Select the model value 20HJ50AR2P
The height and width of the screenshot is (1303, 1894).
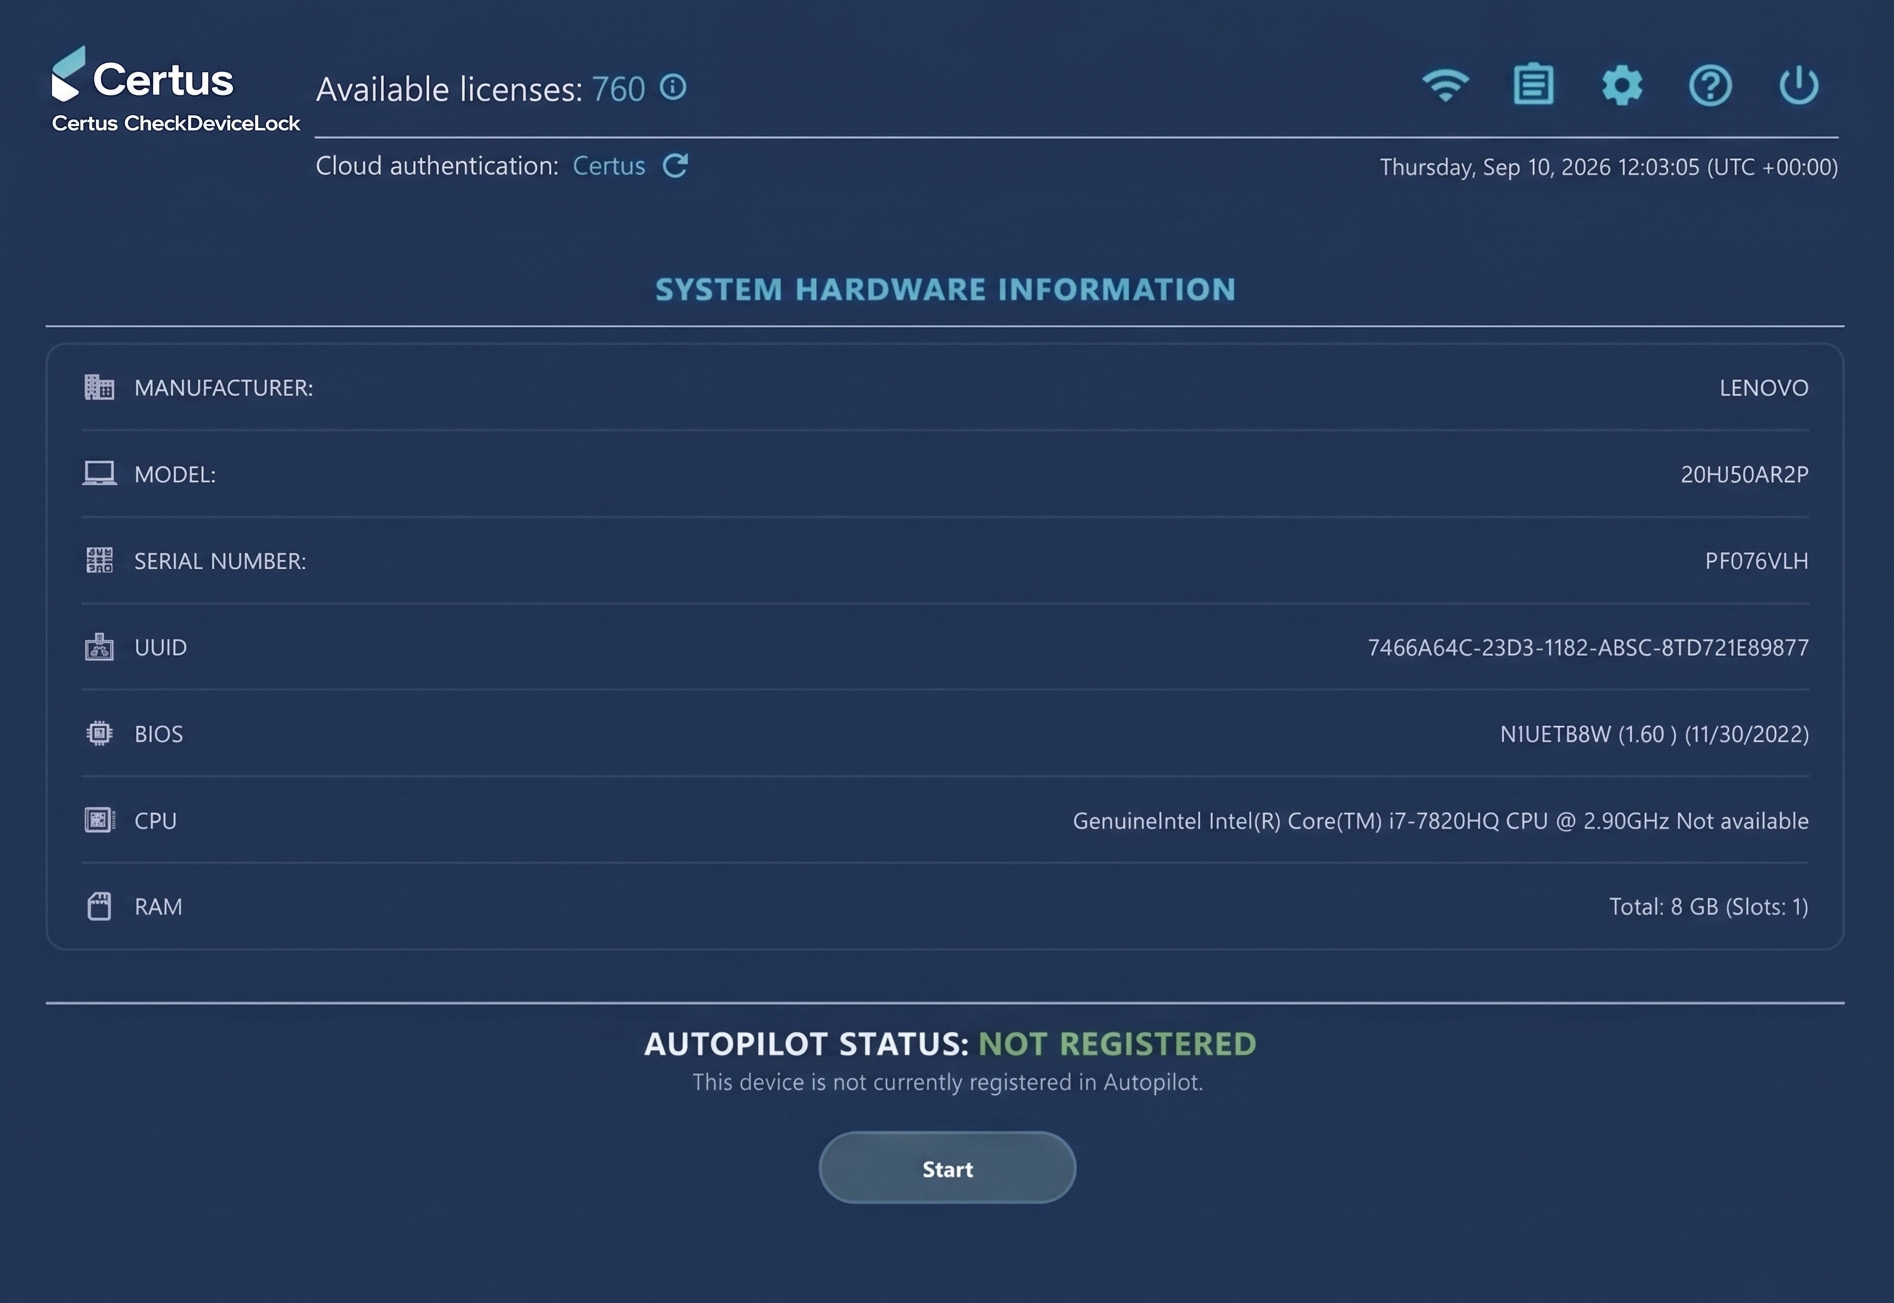pyautogui.click(x=1744, y=474)
